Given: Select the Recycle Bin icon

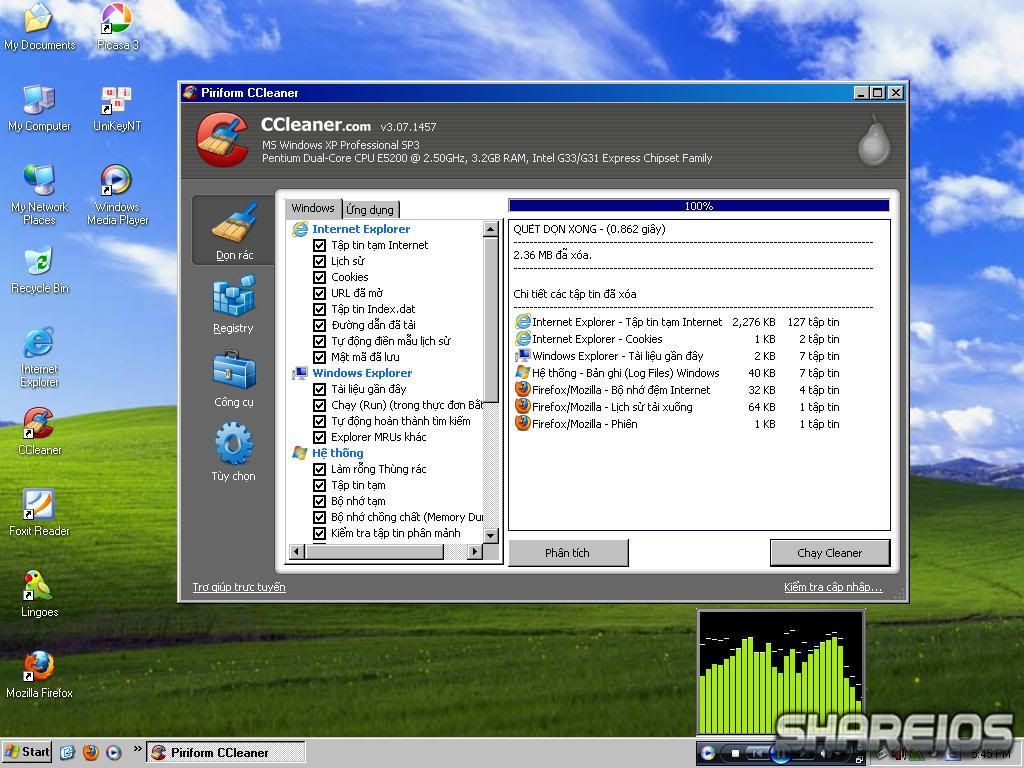Looking at the screenshot, I should [x=39, y=270].
